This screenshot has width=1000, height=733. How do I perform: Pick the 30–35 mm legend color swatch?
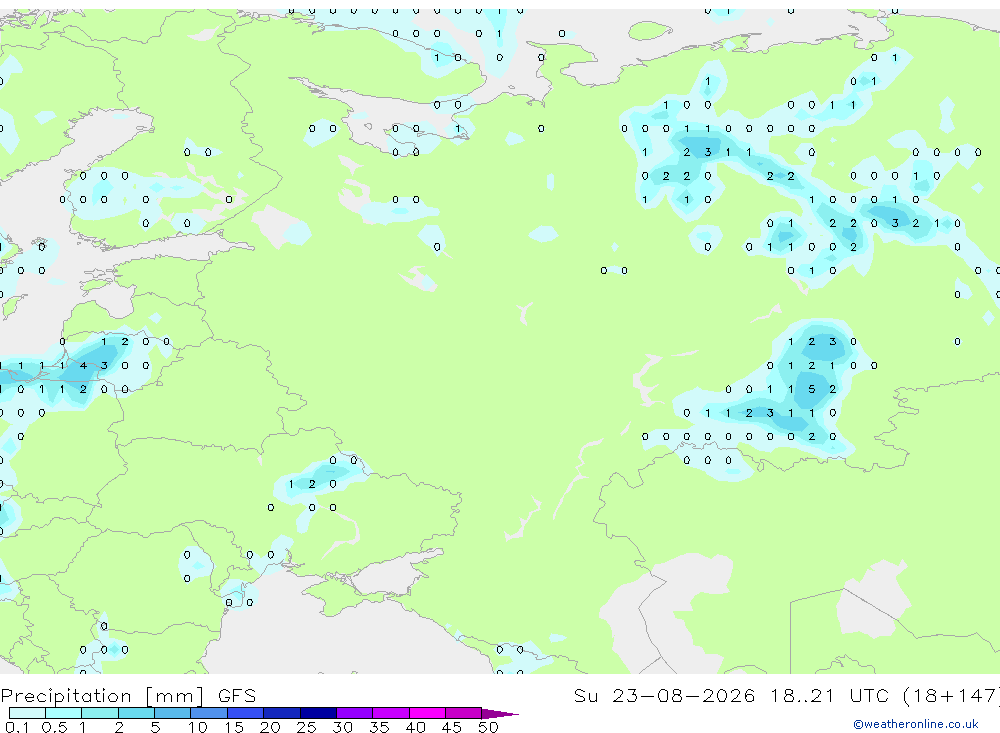coord(355,713)
